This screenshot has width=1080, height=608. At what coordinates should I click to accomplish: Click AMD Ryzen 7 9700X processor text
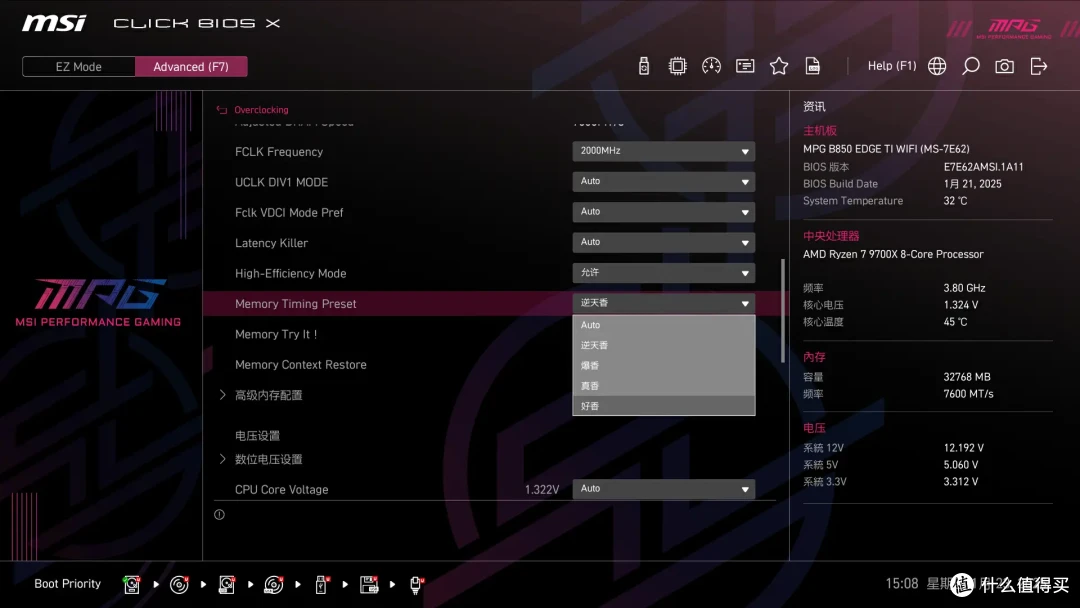[893, 254]
